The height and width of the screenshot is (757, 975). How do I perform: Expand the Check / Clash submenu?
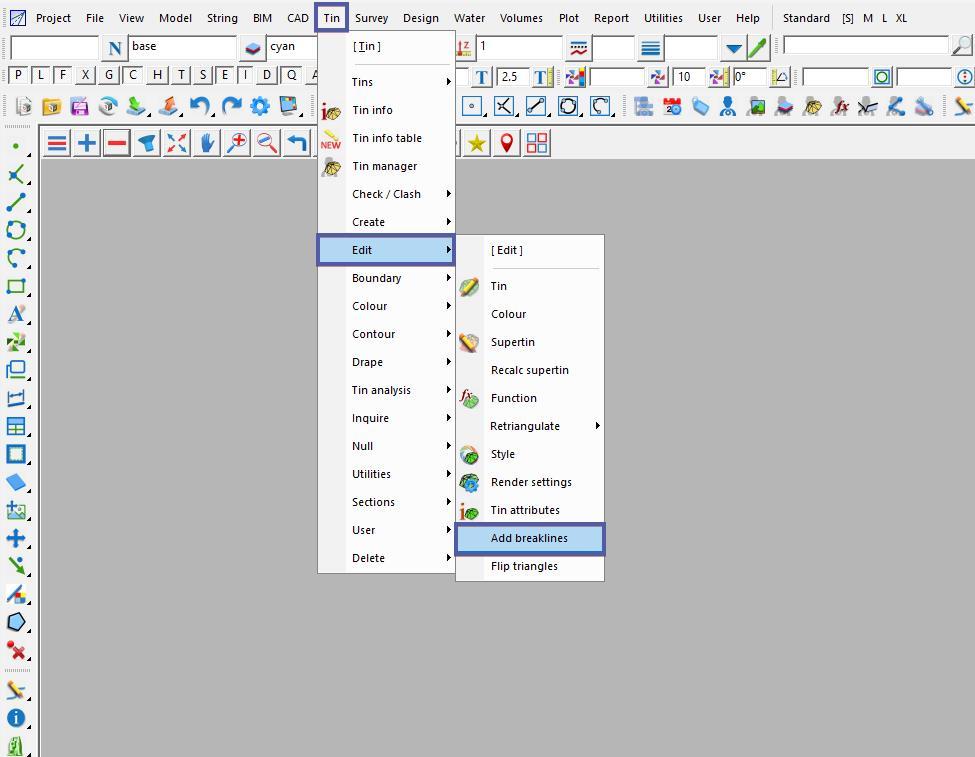[x=386, y=194]
